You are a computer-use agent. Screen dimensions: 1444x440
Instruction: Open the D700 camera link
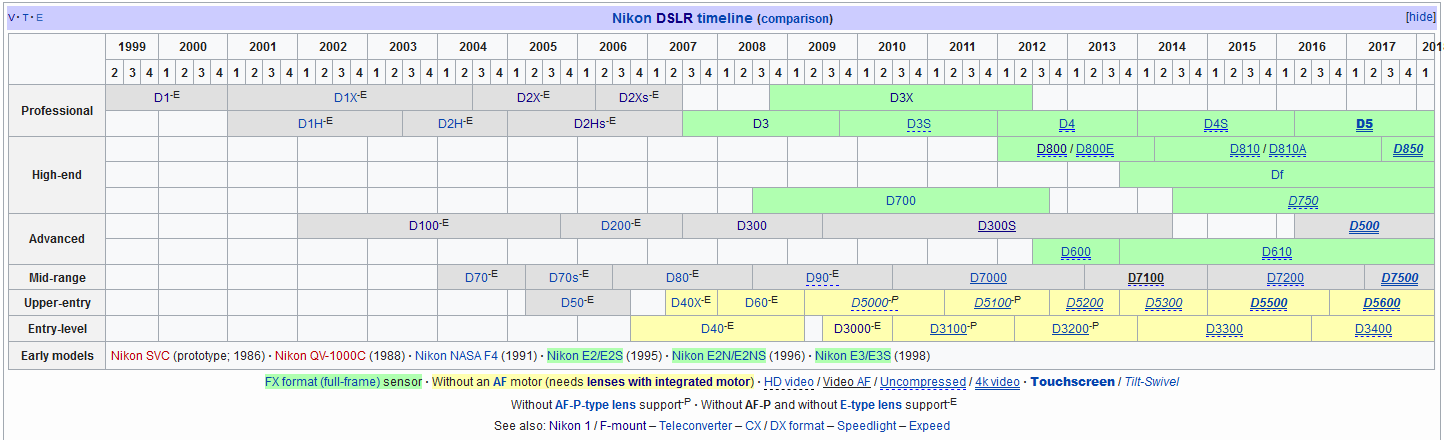[901, 201]
